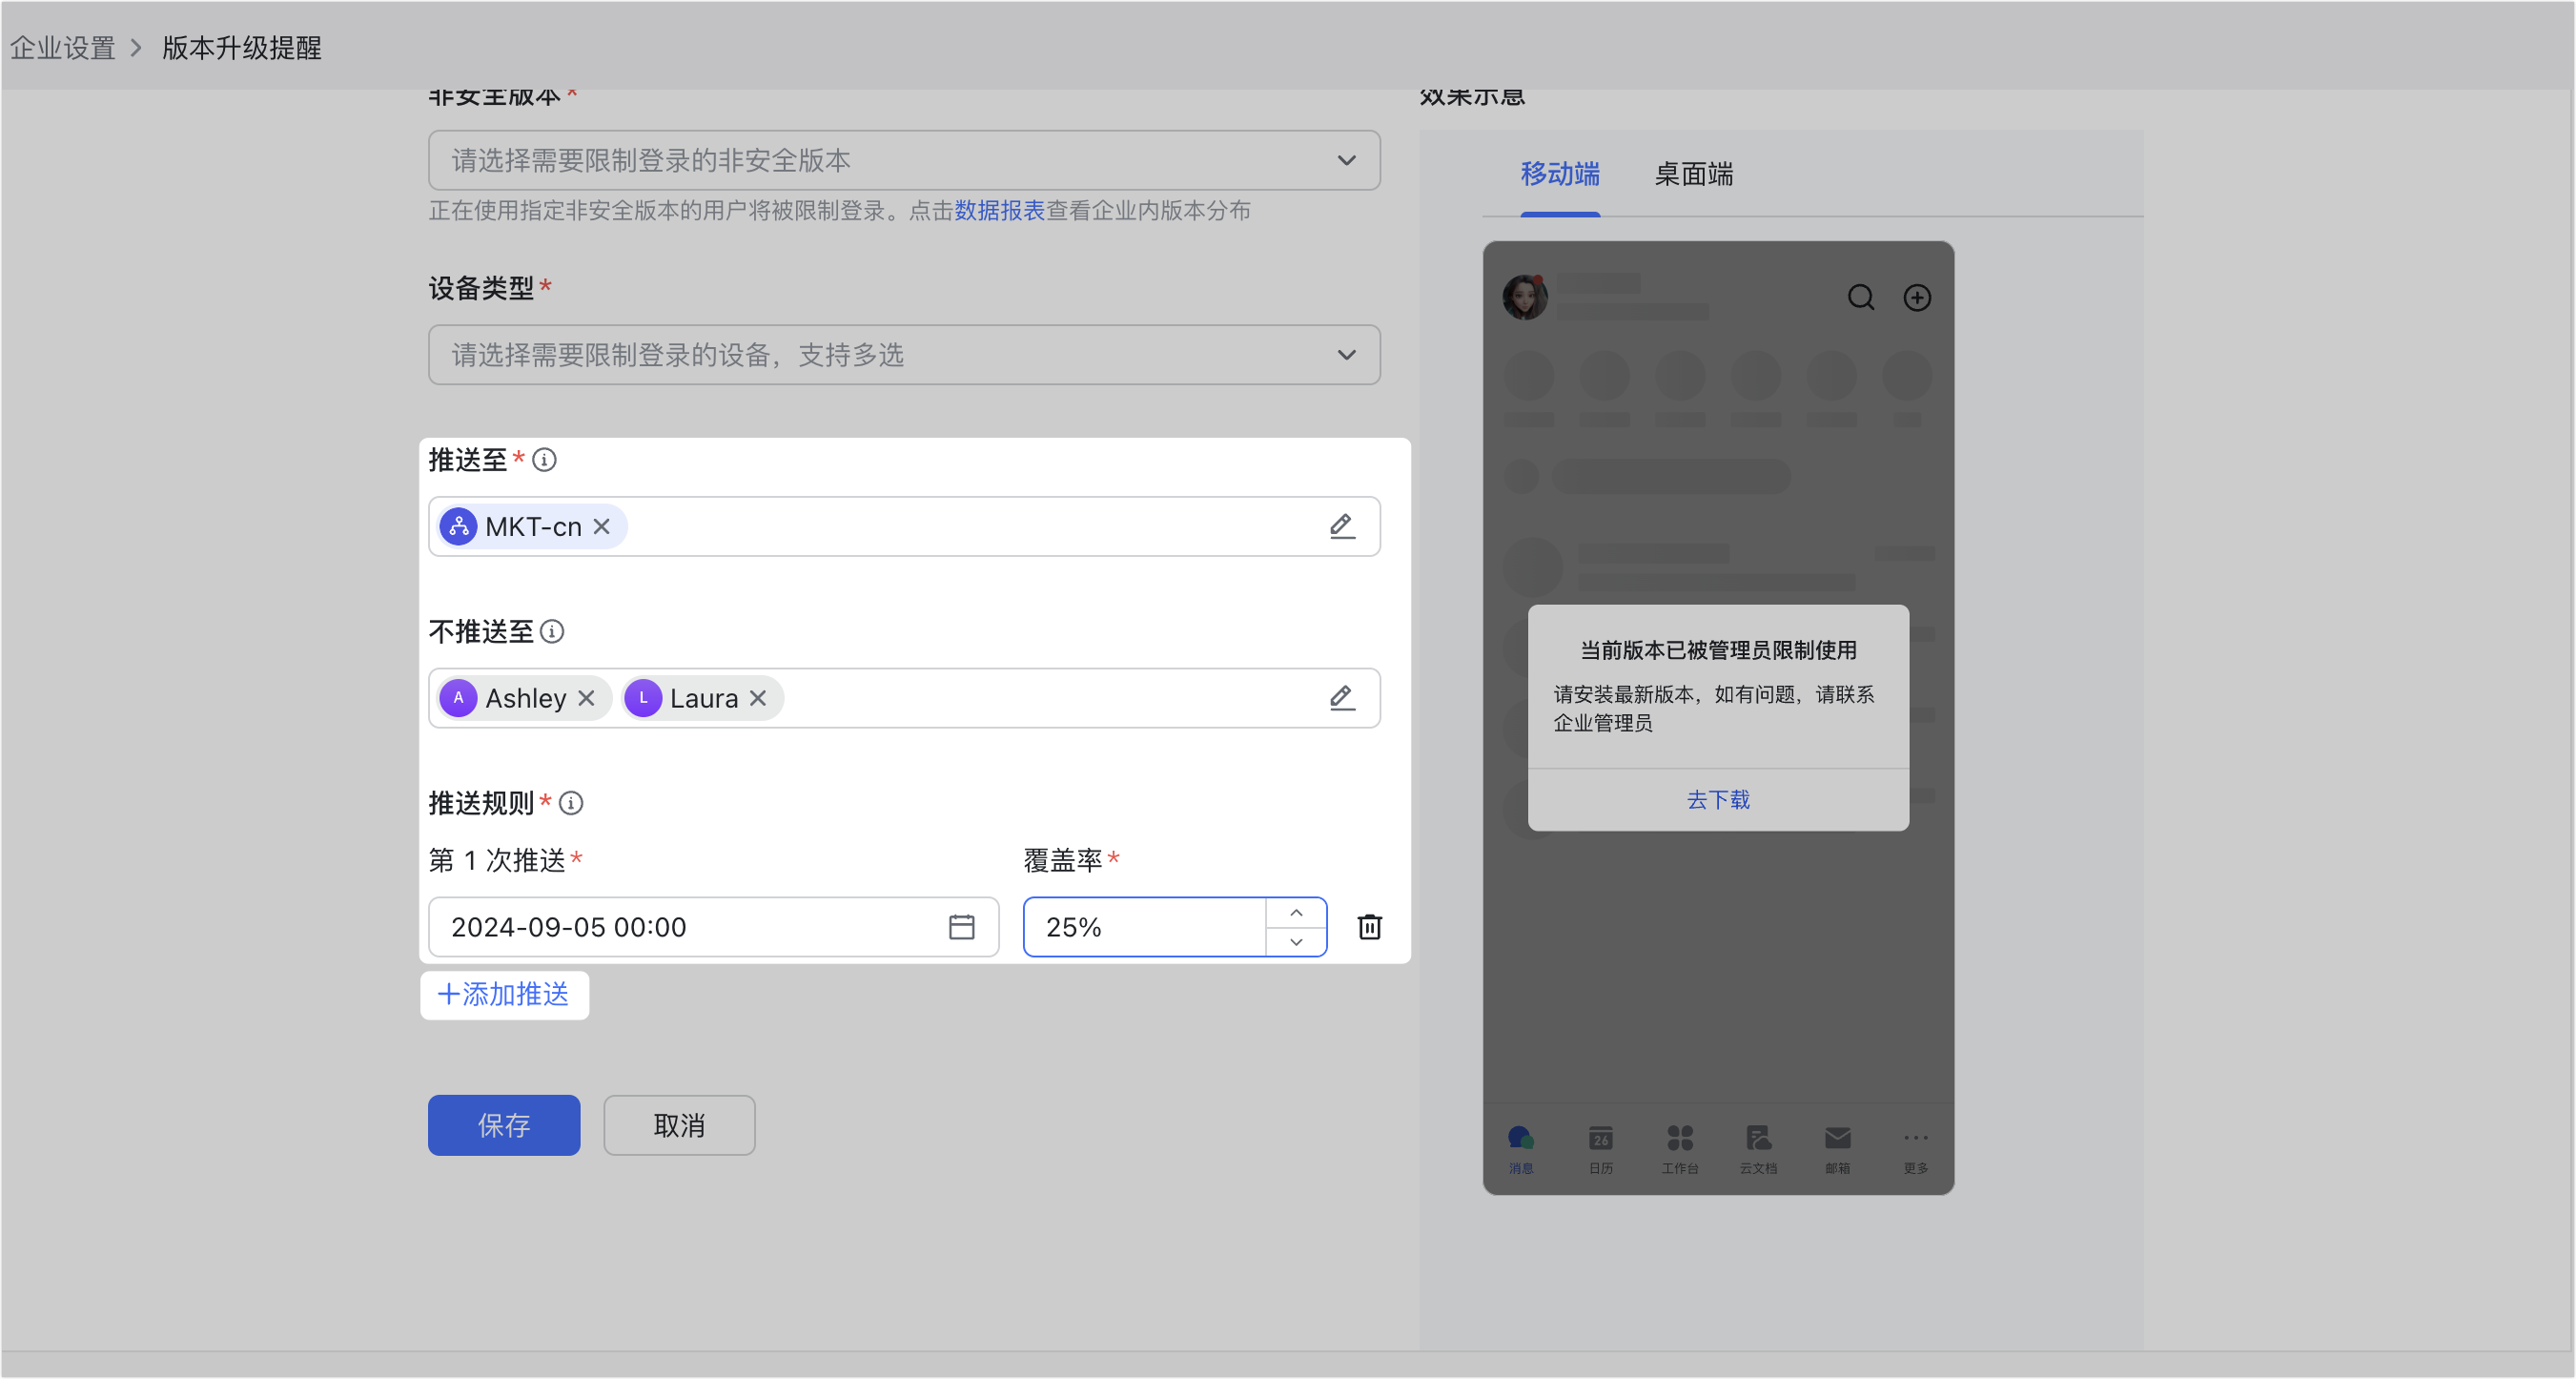Switch preview to 移动端 tab
Image resolution: width=2576 pixels, height=1379 pixels.
click(x=1560, y=174)
